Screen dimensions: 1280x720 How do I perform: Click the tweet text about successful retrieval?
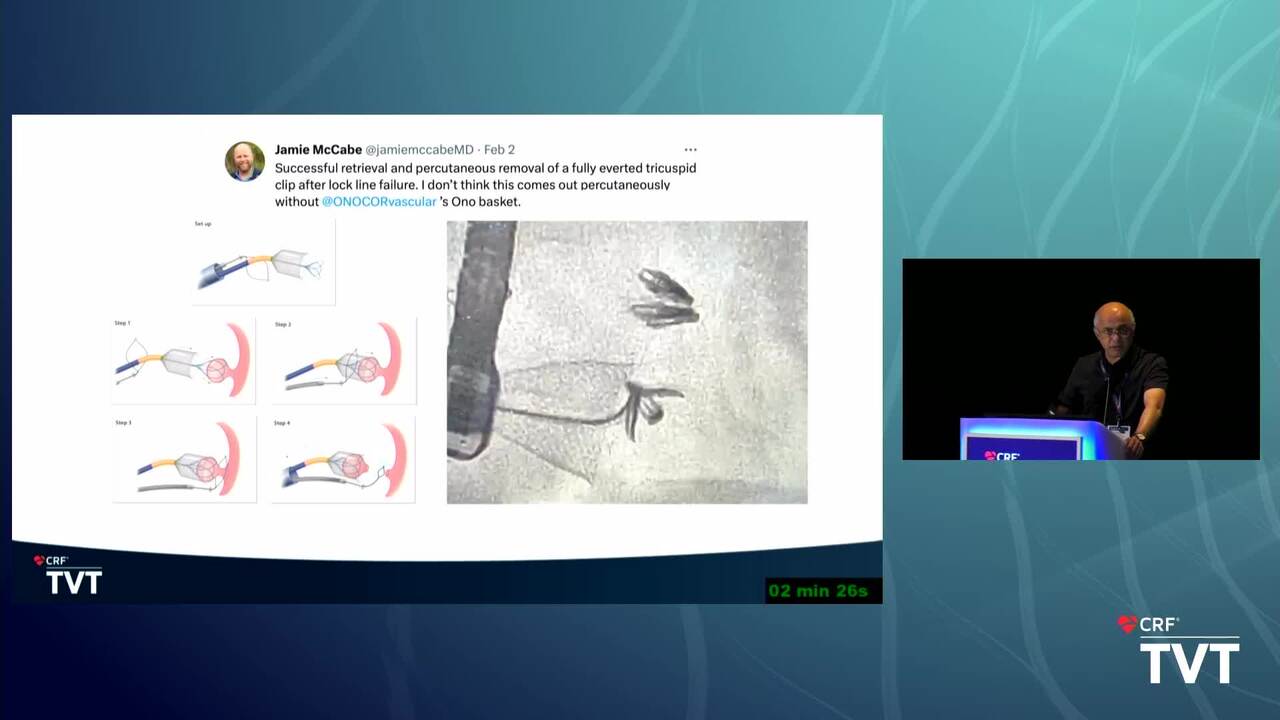(x=486, y=184)
